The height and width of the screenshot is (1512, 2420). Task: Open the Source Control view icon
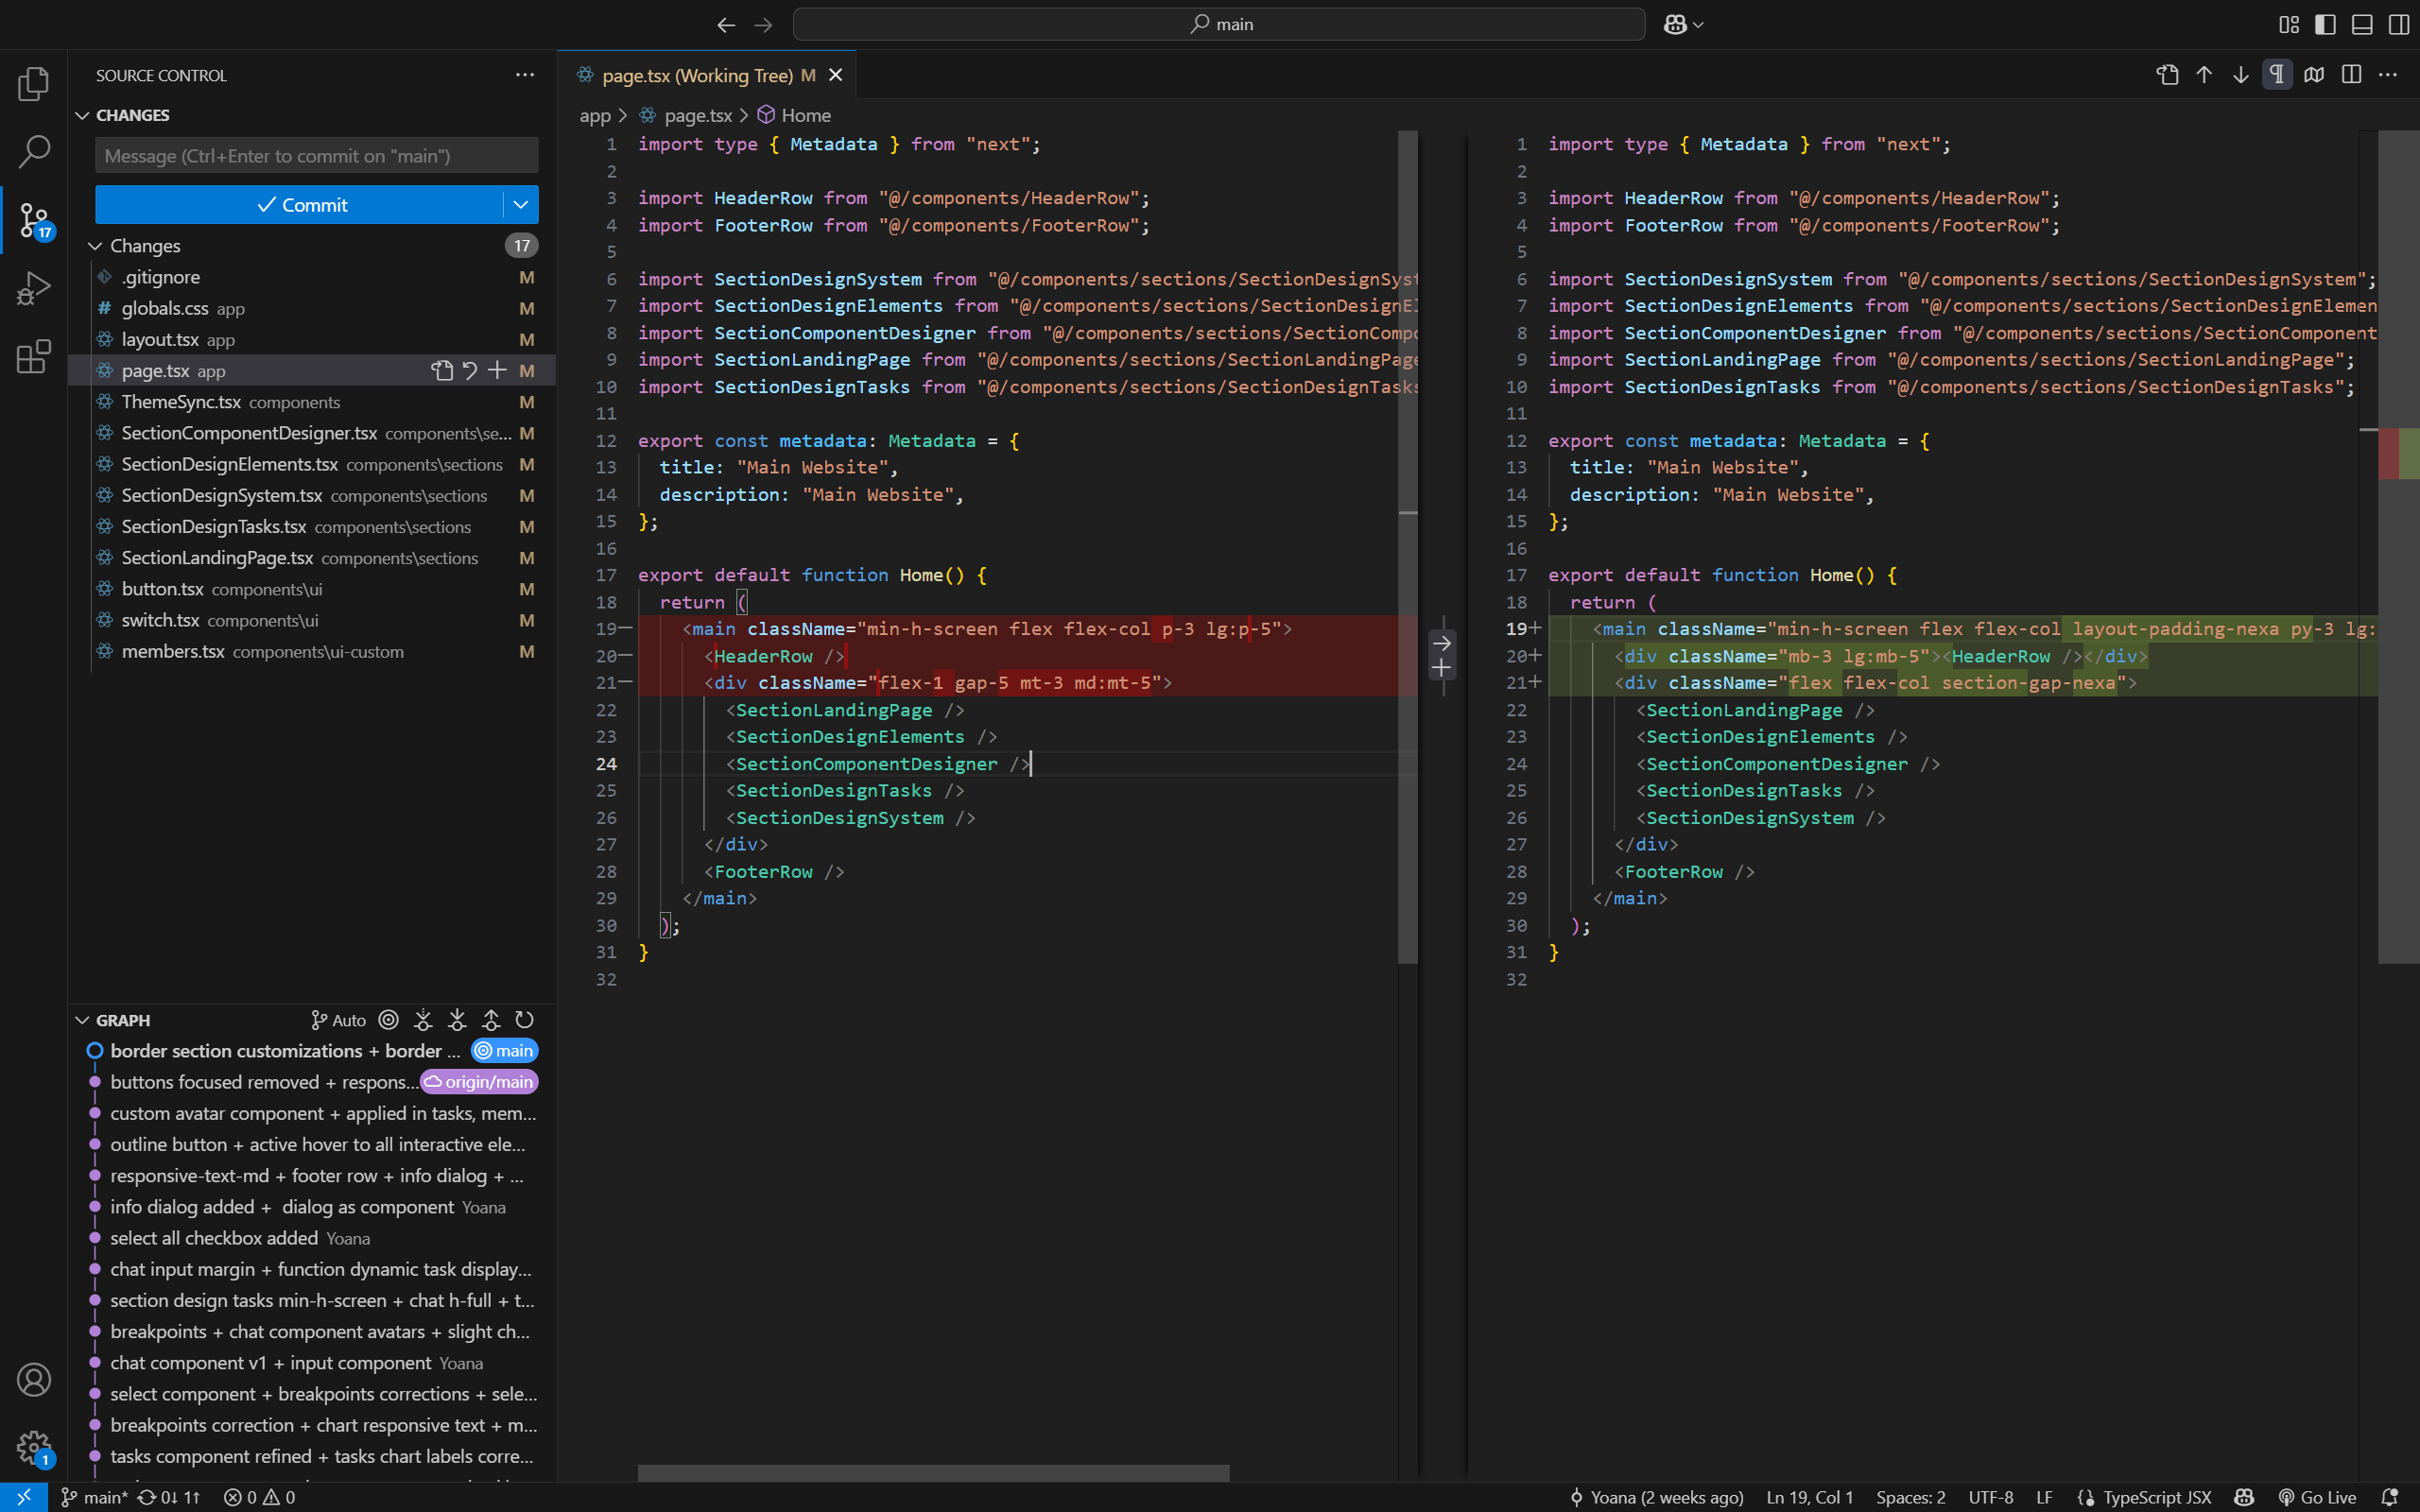click(33, 220)
